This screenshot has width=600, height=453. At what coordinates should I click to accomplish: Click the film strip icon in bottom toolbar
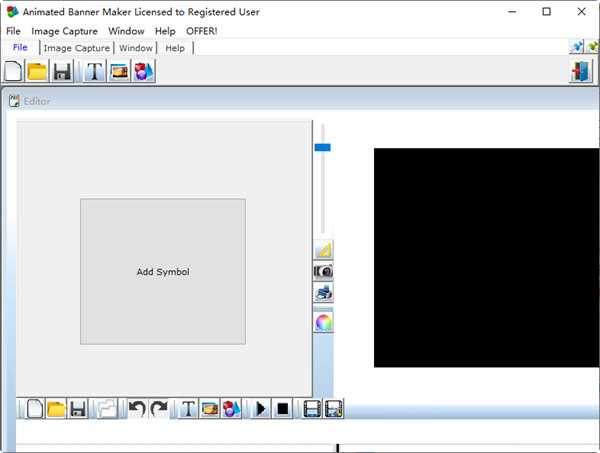pyautogui.click(x=312, y=409)
